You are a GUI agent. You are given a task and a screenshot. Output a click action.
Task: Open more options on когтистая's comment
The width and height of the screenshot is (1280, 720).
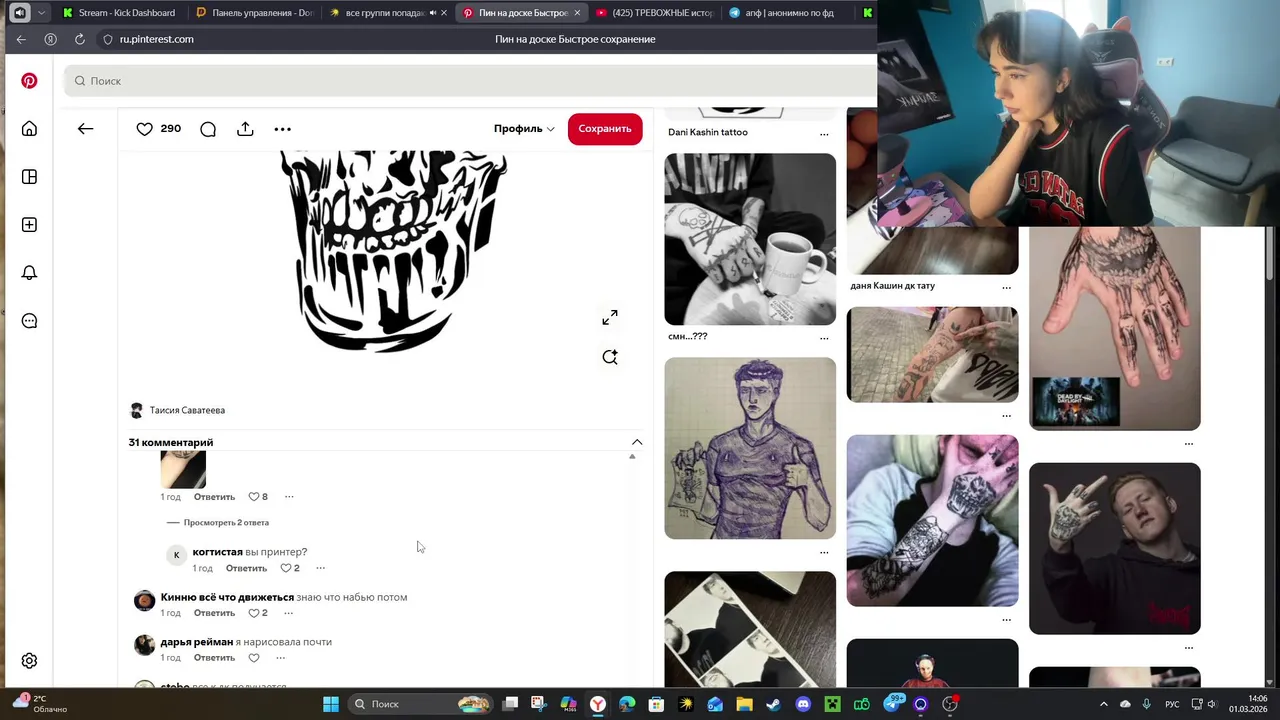click(x=321, y=568)
